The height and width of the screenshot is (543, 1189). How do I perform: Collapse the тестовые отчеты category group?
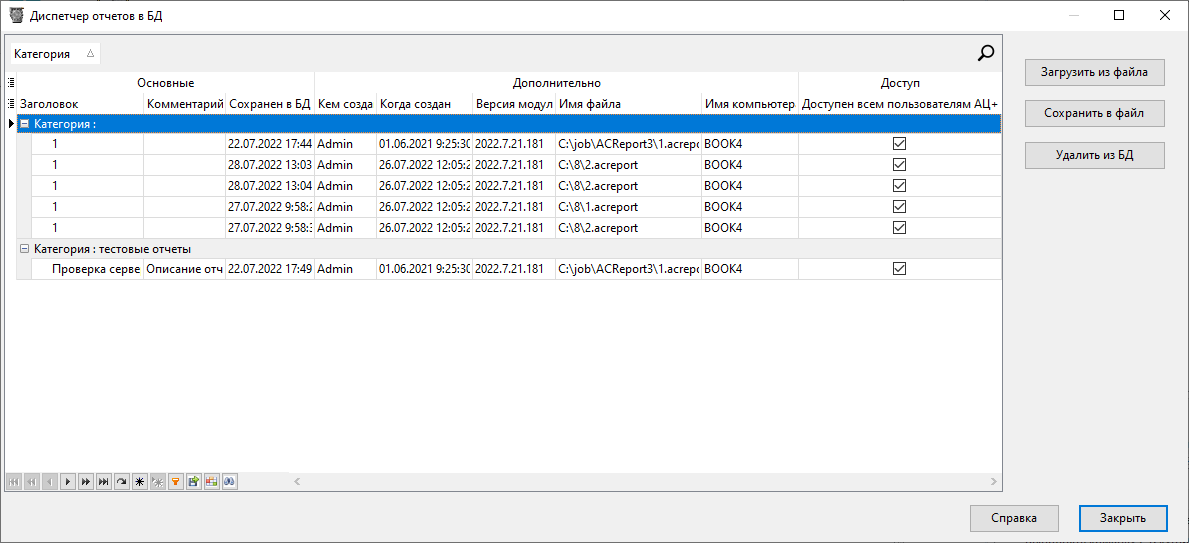tap(25, 249)
